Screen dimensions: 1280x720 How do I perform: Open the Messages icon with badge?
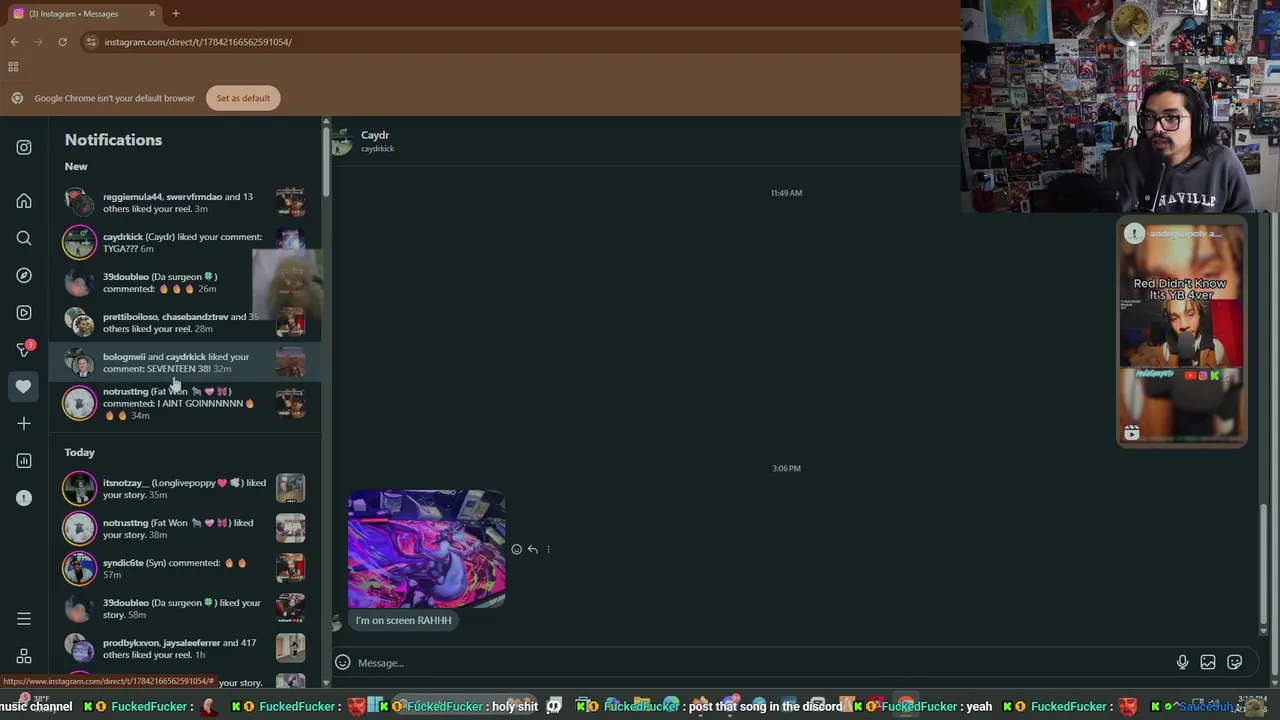tap(24, 349)
